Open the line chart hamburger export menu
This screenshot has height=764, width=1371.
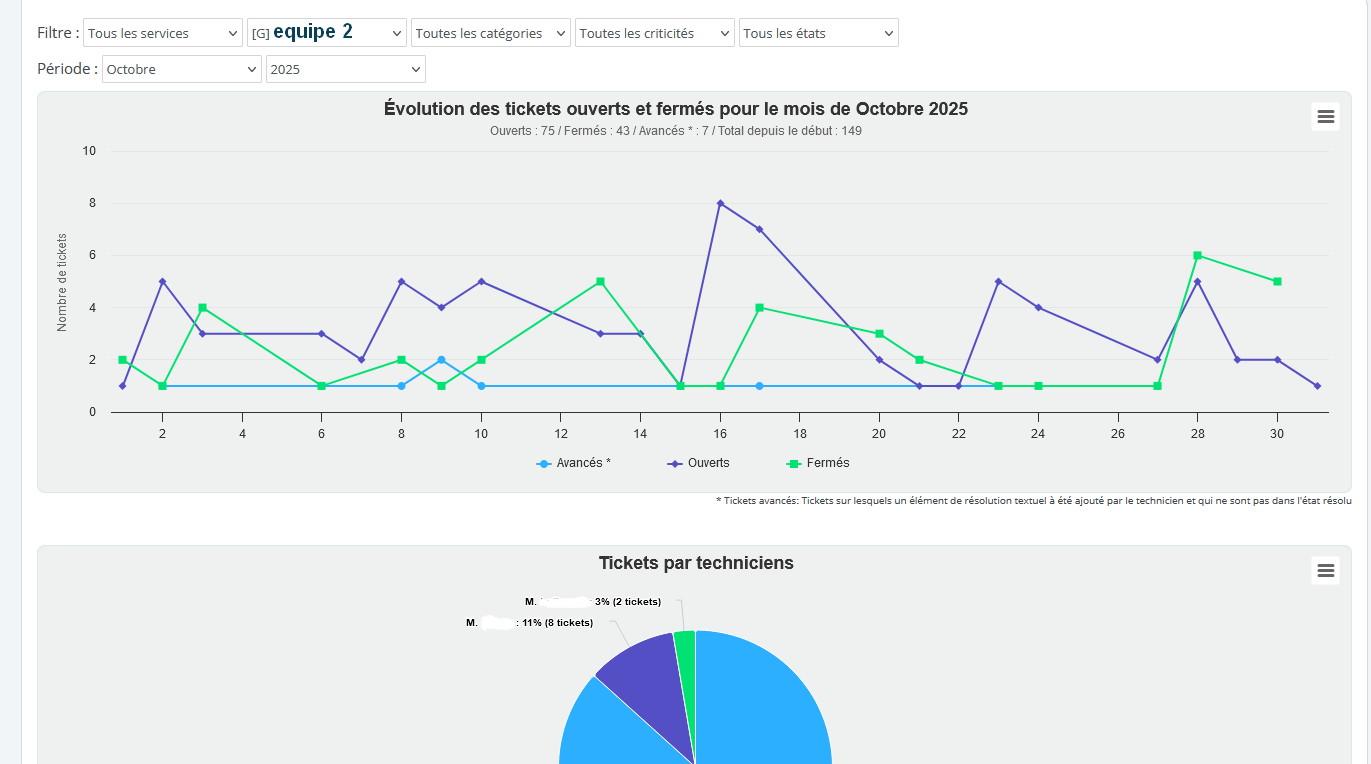point(1325,117)
